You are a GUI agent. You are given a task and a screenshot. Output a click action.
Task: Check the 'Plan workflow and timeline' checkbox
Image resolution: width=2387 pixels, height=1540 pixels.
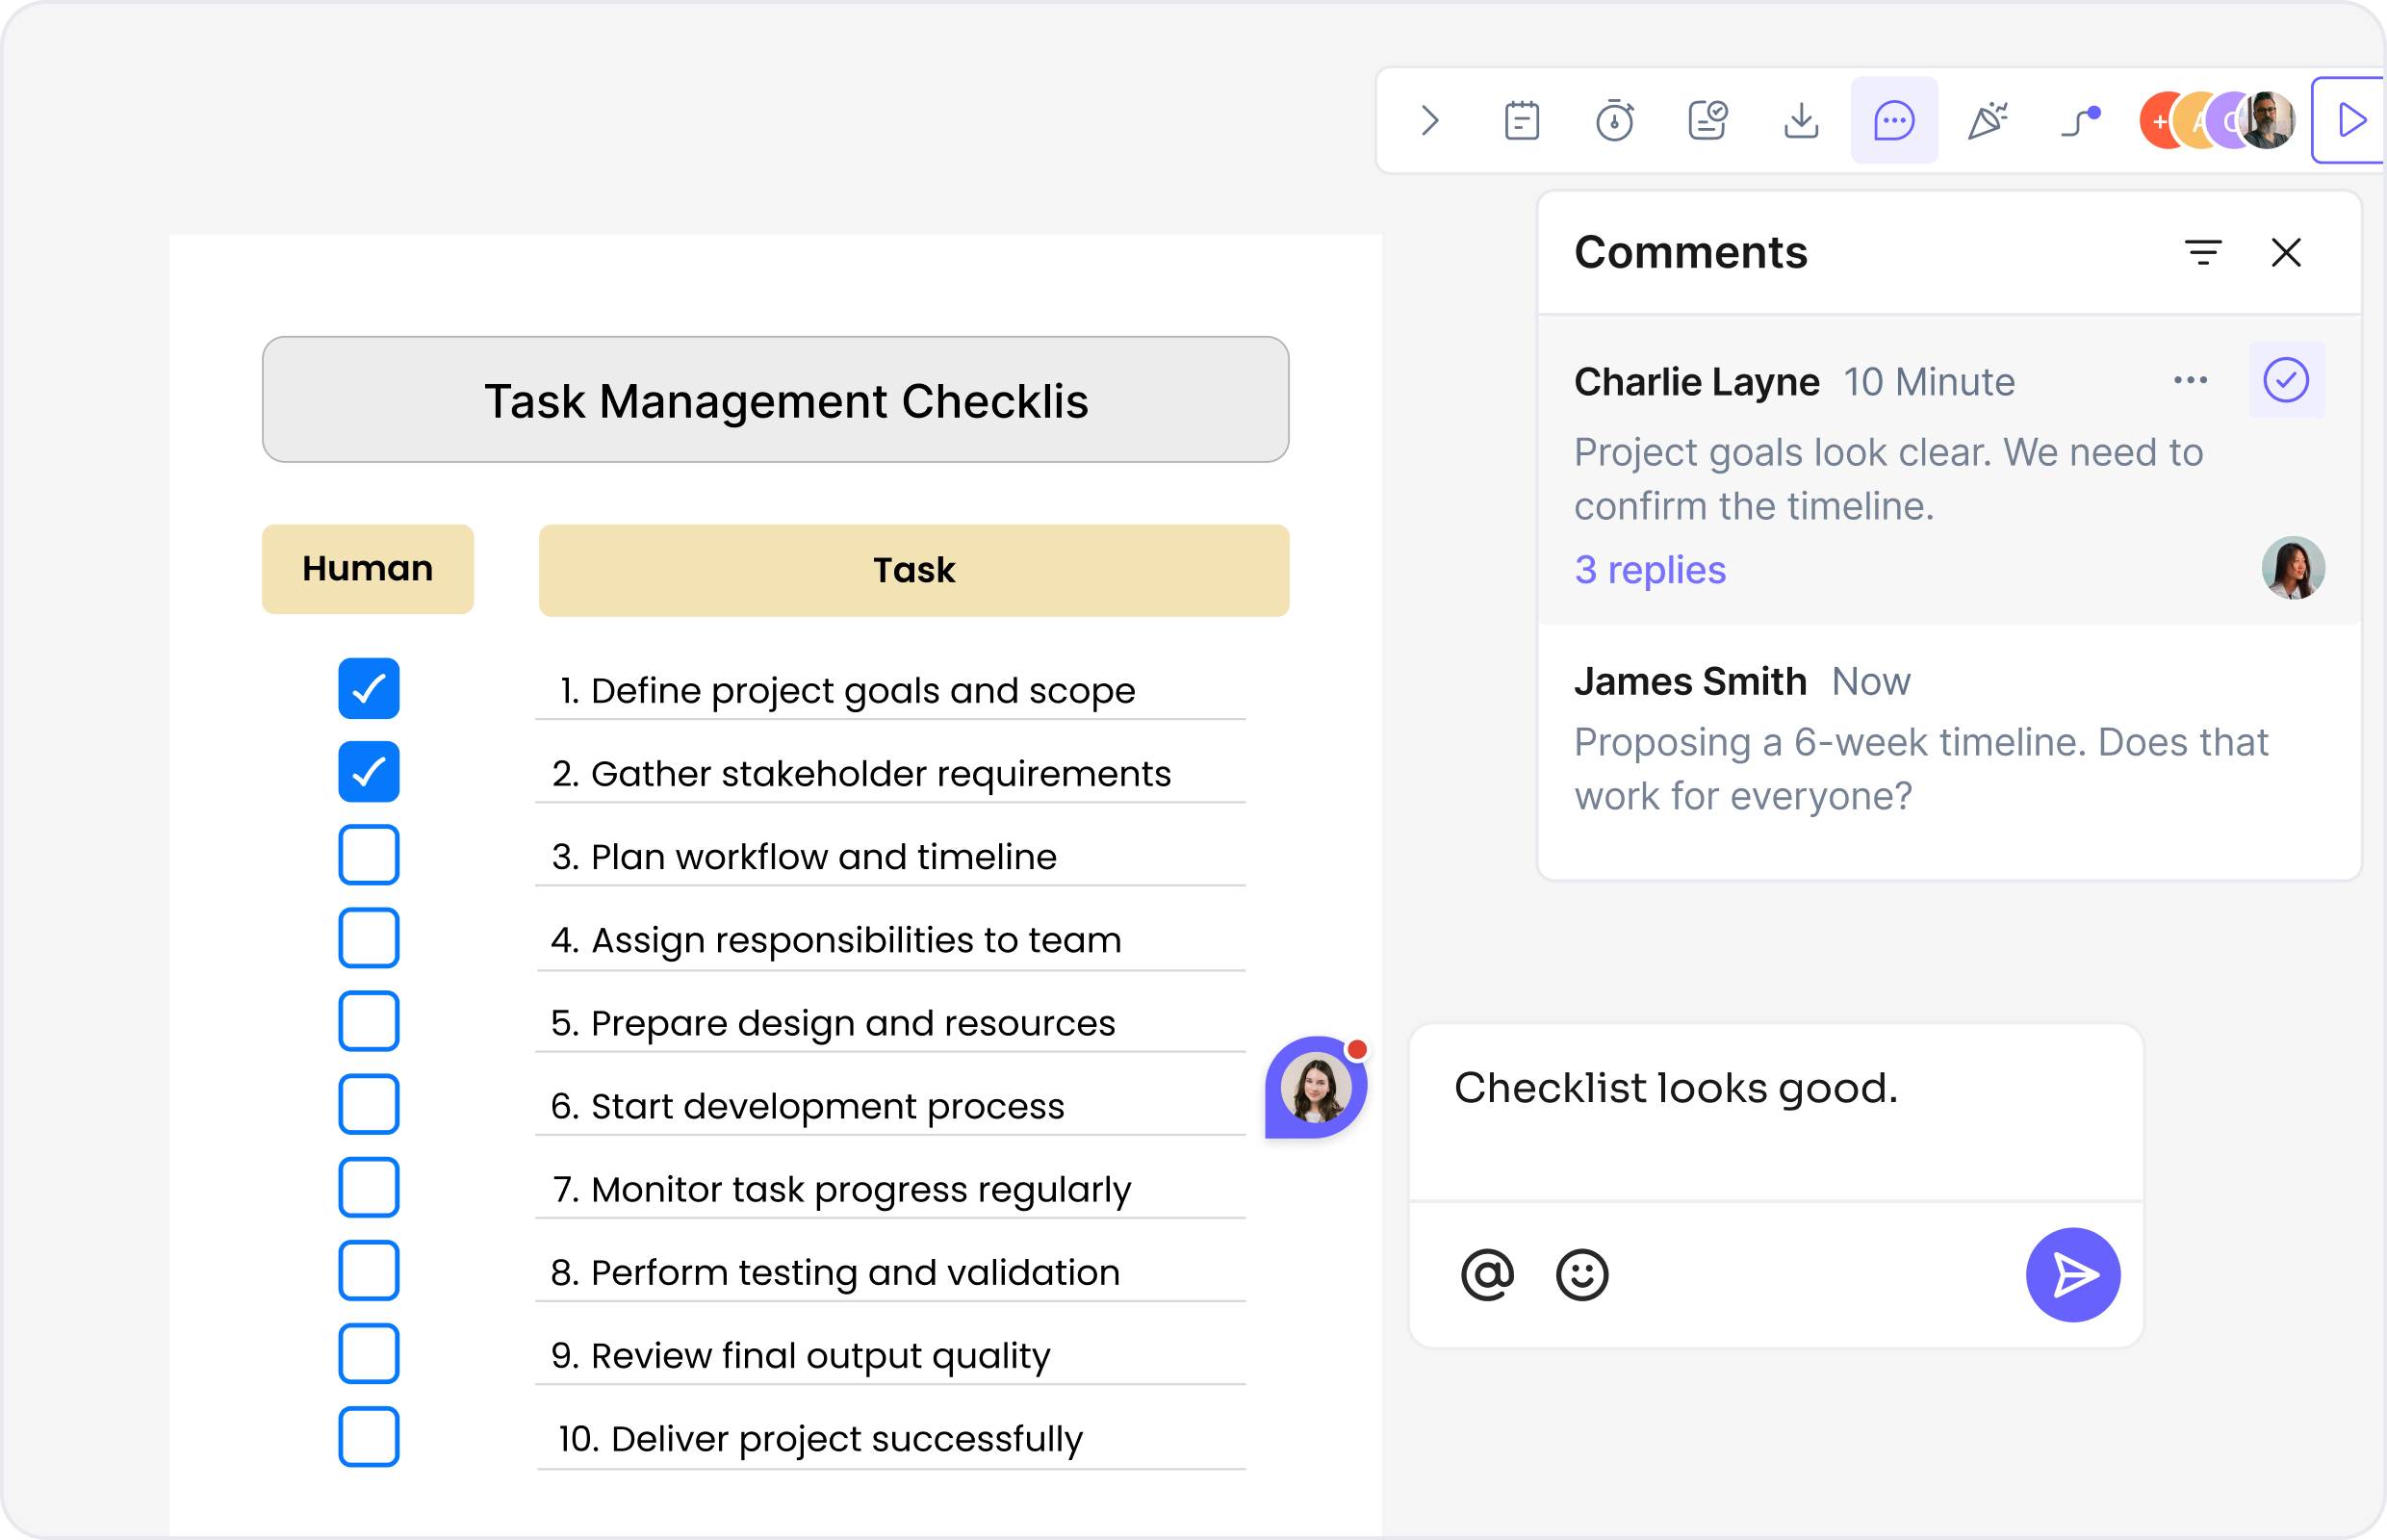tap(368, 854)
